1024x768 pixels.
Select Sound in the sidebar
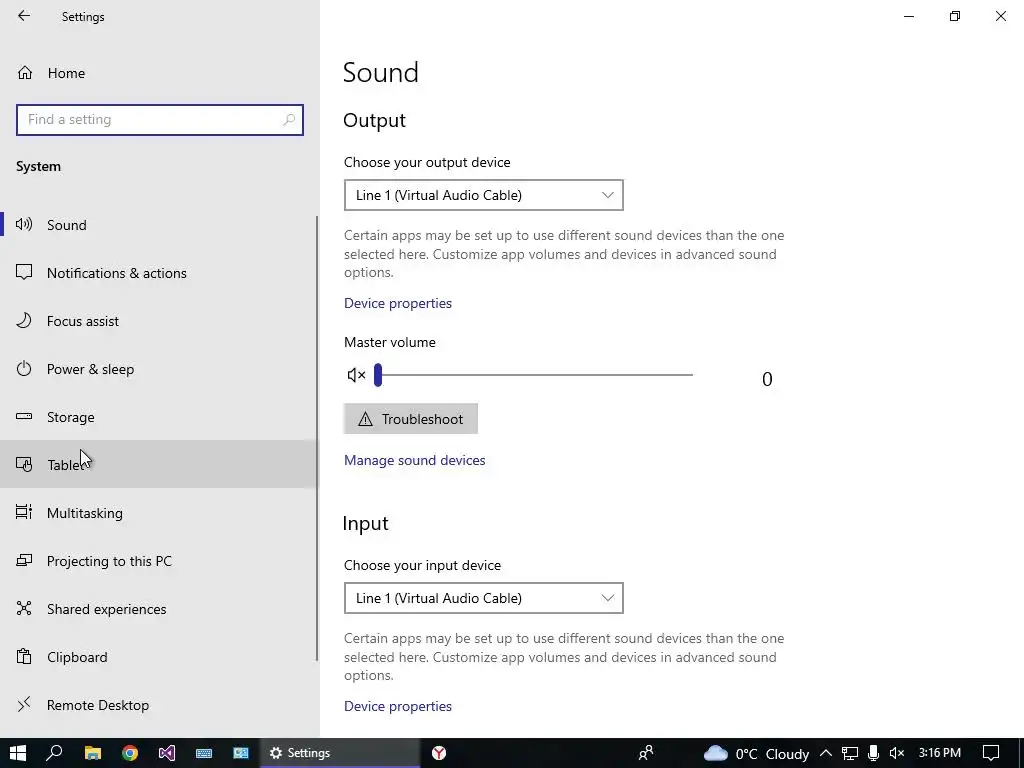click(158, 225)
